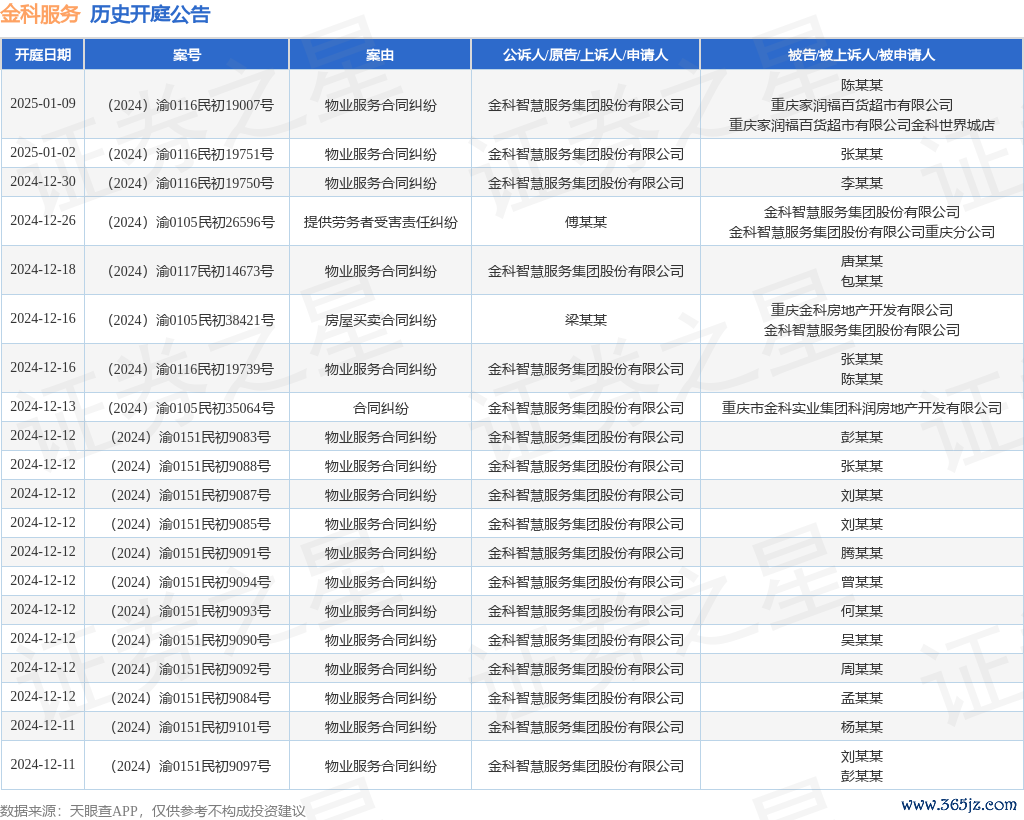Viewport: 1024px width, 820px height.
Task: Select the date 2024-12-30
Action: pyautogui.click(x=43, y=182)
